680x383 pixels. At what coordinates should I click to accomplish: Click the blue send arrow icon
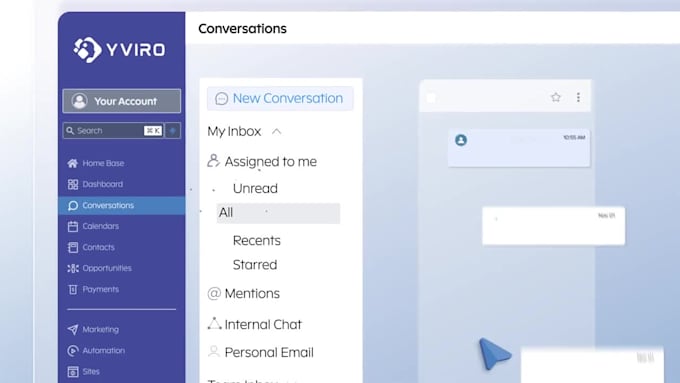point(494,354)
